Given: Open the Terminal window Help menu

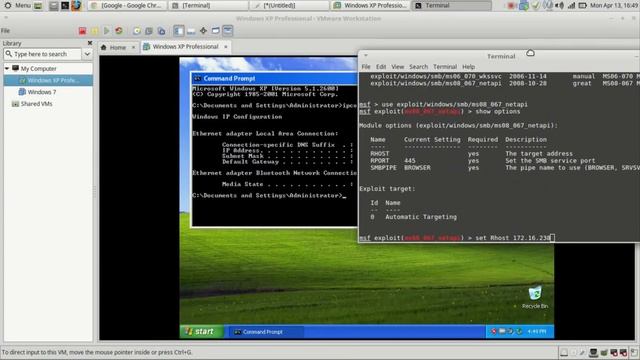Looking at the screenshot, I should tap(468, 67).
